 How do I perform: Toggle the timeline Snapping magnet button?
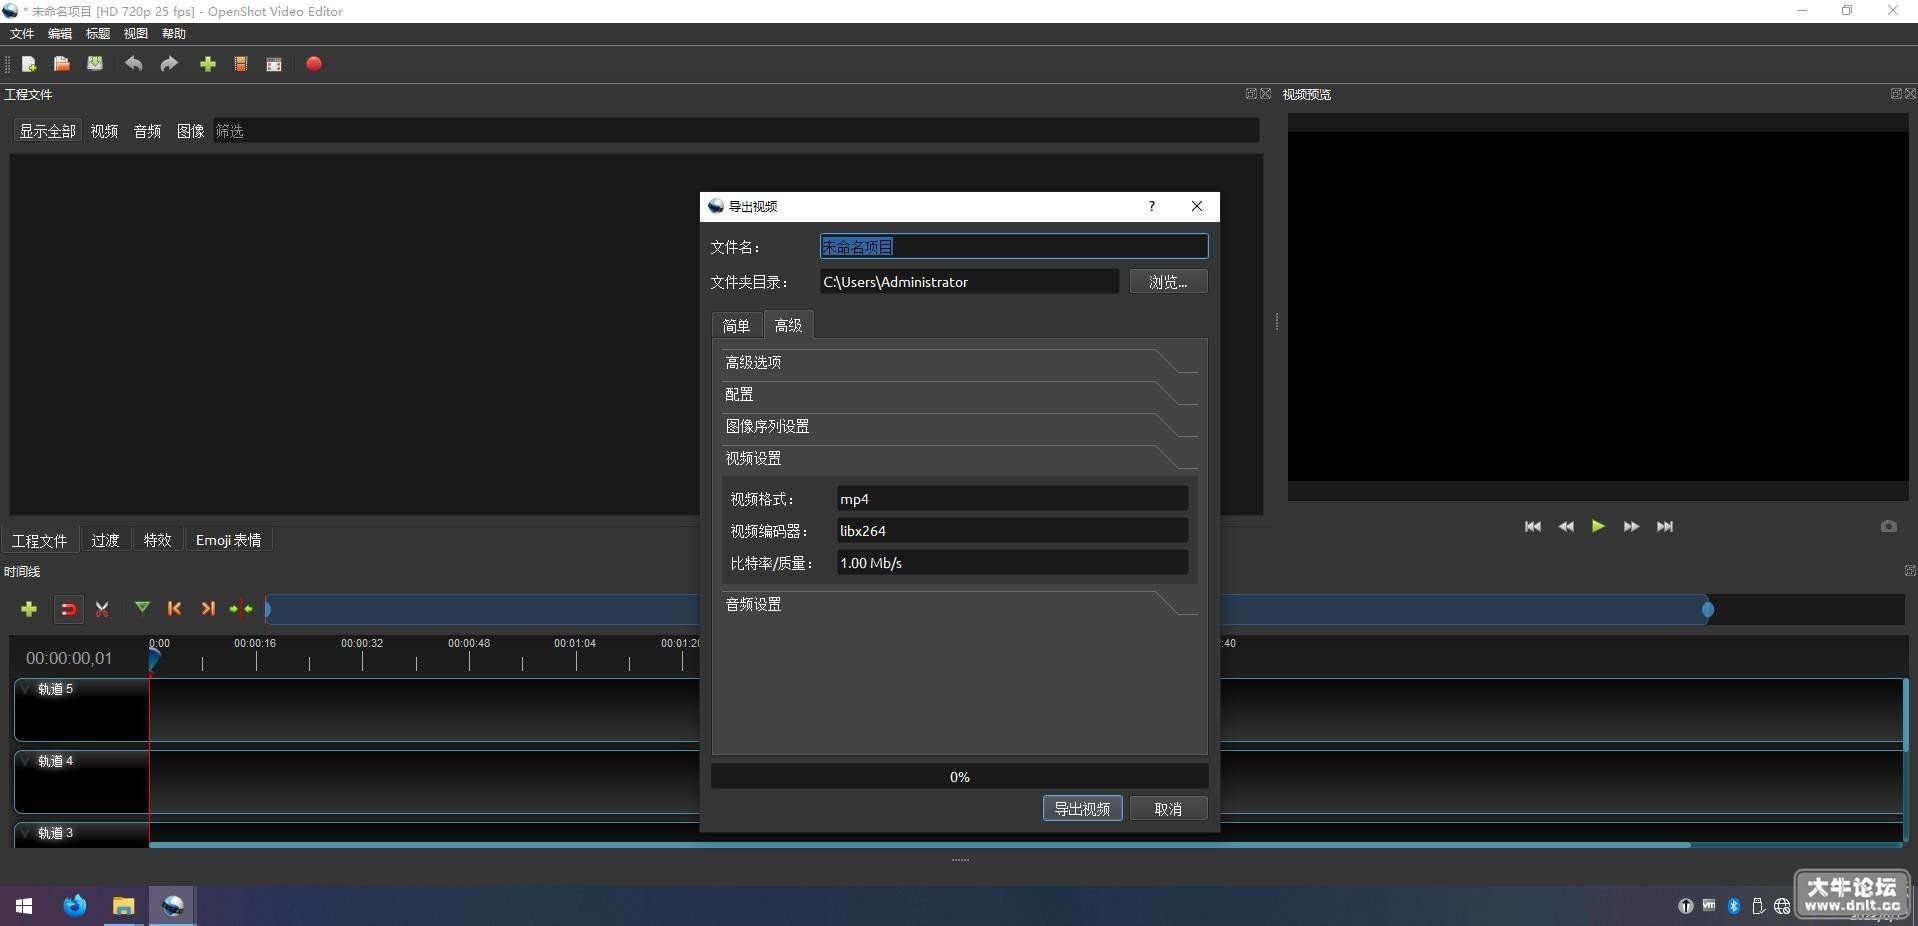(x=68, y=608)
